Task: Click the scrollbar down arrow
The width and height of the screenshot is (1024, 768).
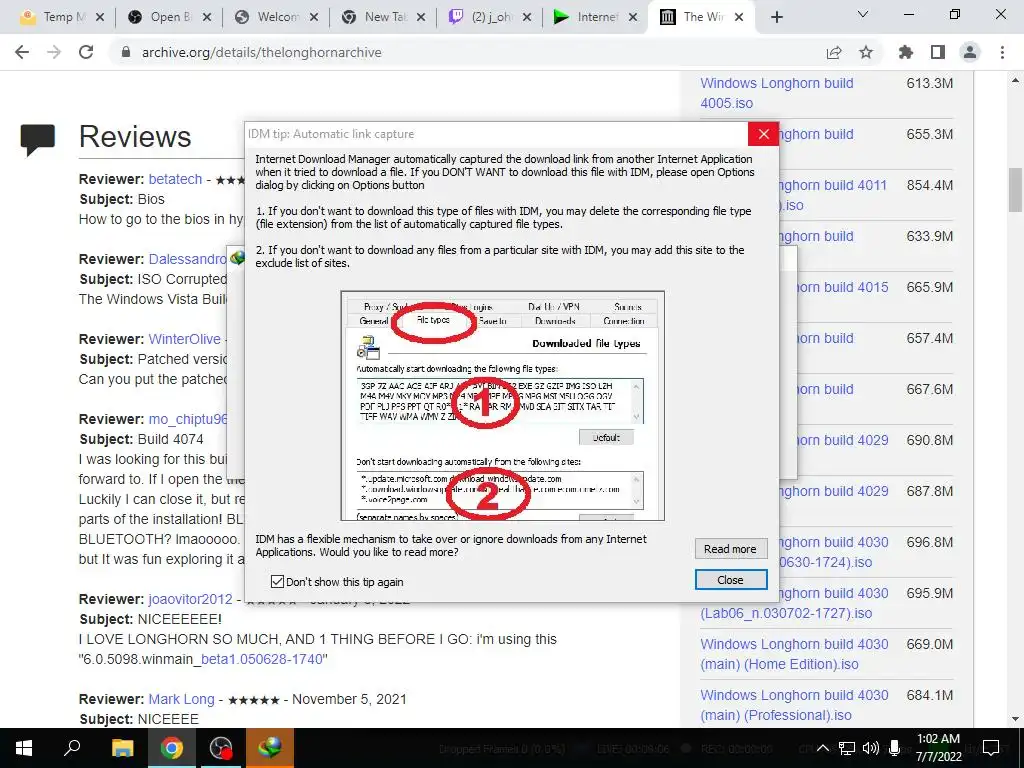Action: coord(1015,719)
